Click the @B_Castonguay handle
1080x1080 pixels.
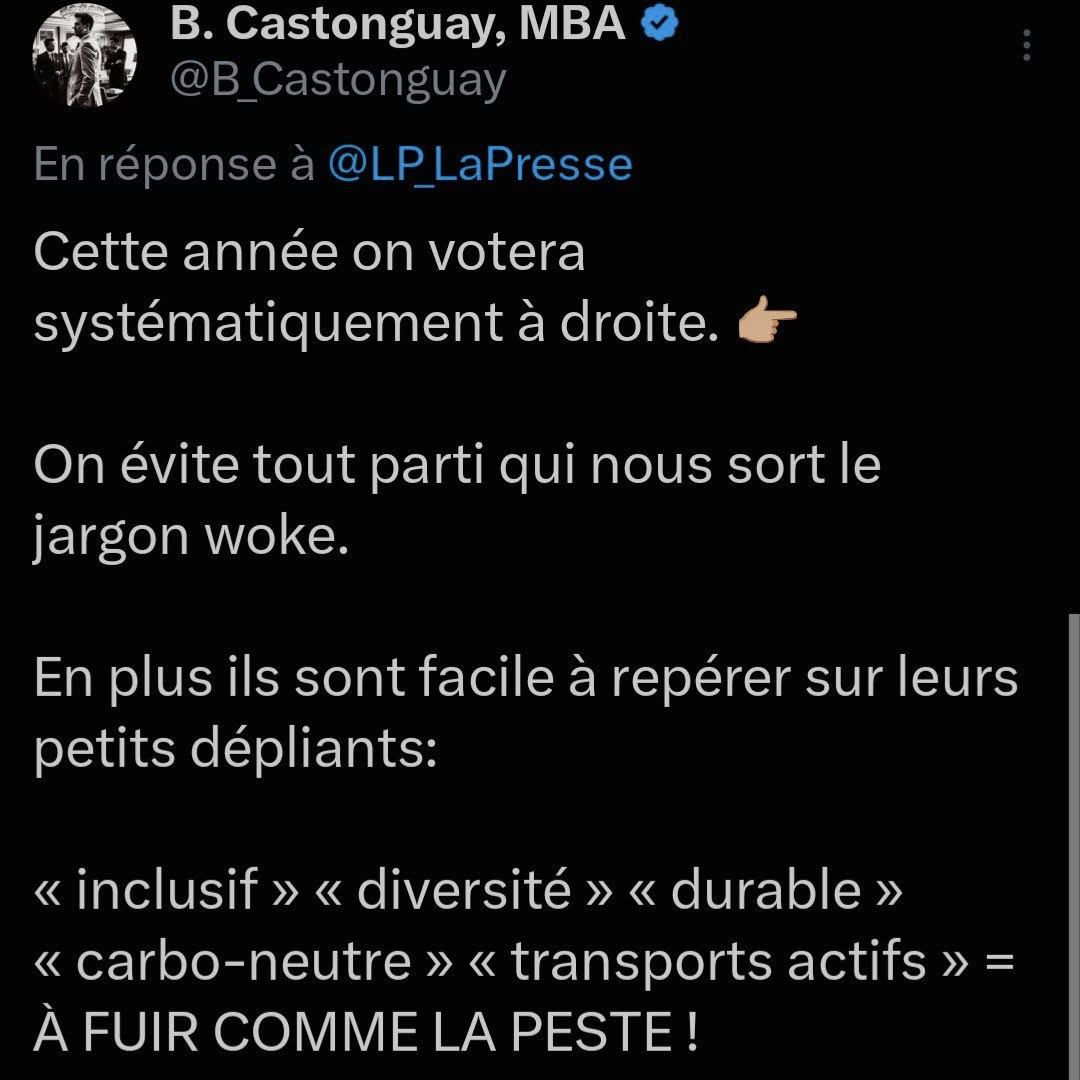pos(338,80)
